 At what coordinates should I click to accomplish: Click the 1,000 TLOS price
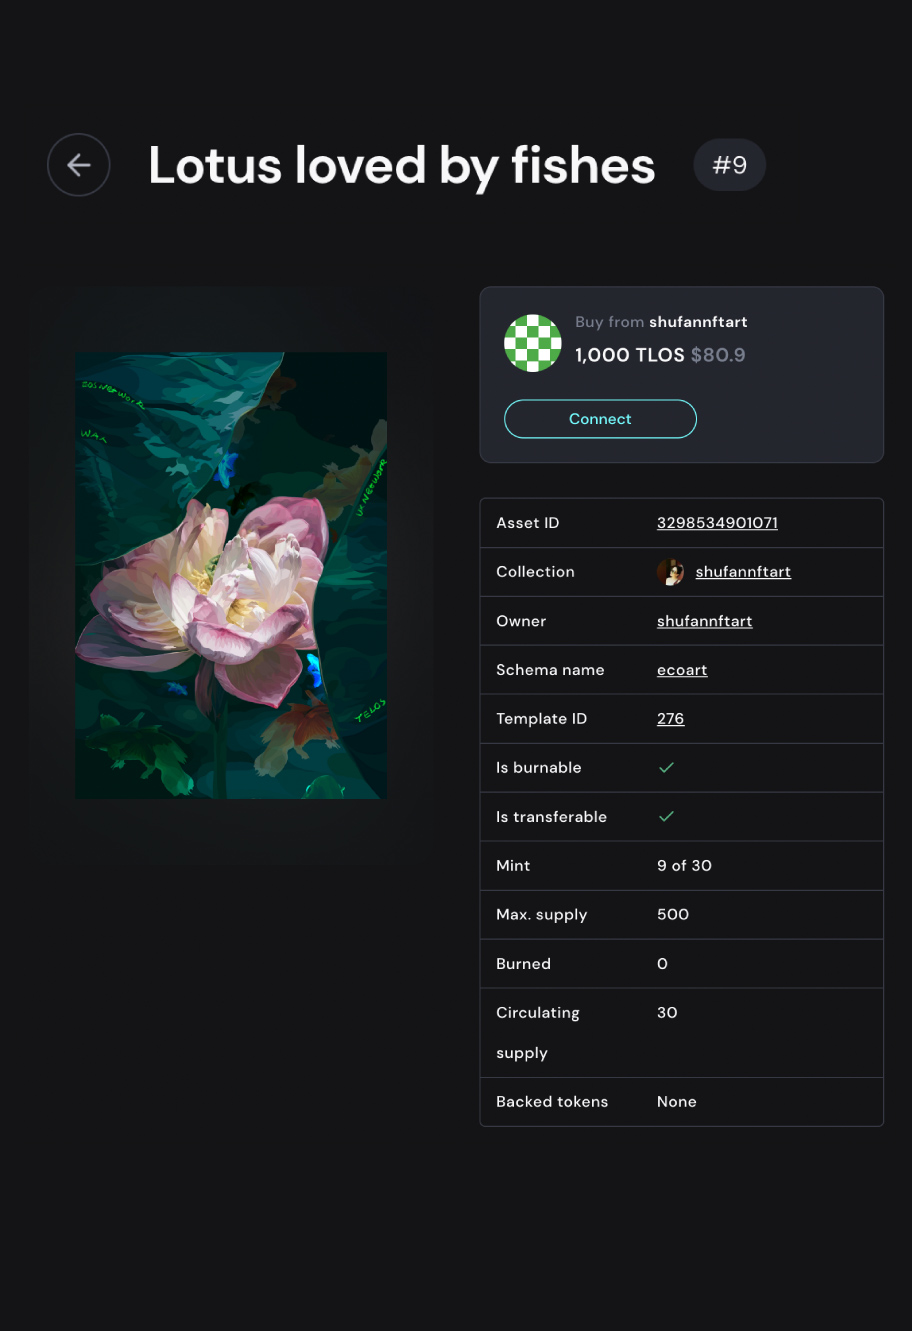(x=630, y=355)
